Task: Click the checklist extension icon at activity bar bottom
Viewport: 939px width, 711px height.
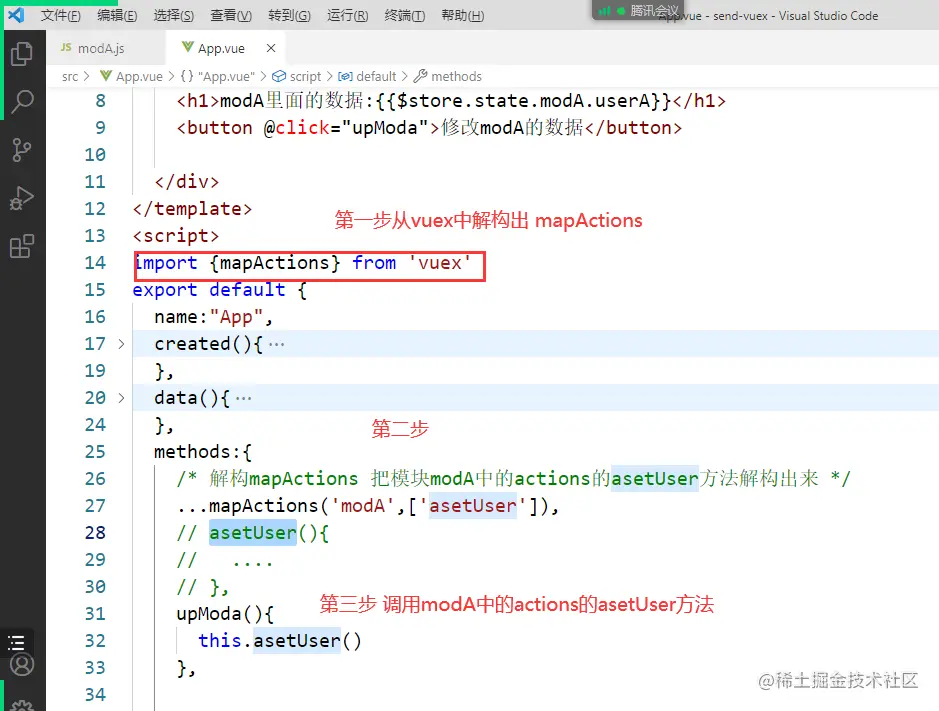Action: 22,644
